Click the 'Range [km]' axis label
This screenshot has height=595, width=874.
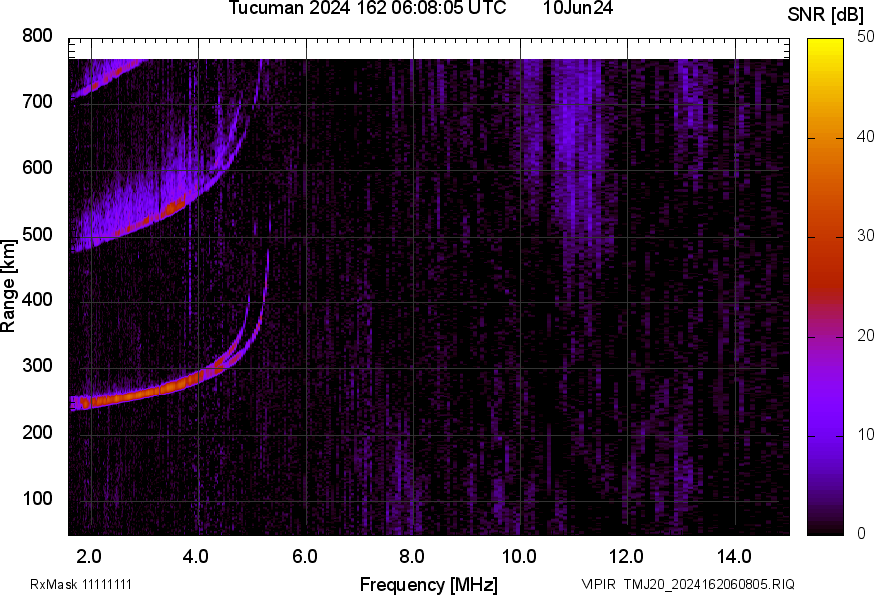[x=8, y=287]
